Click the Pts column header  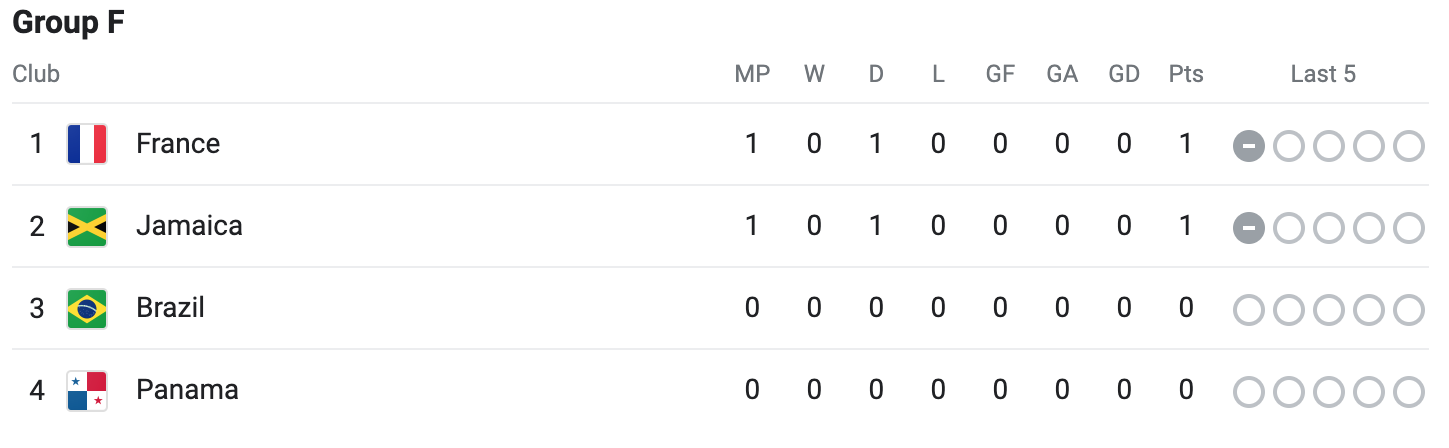coord(1186,74)
